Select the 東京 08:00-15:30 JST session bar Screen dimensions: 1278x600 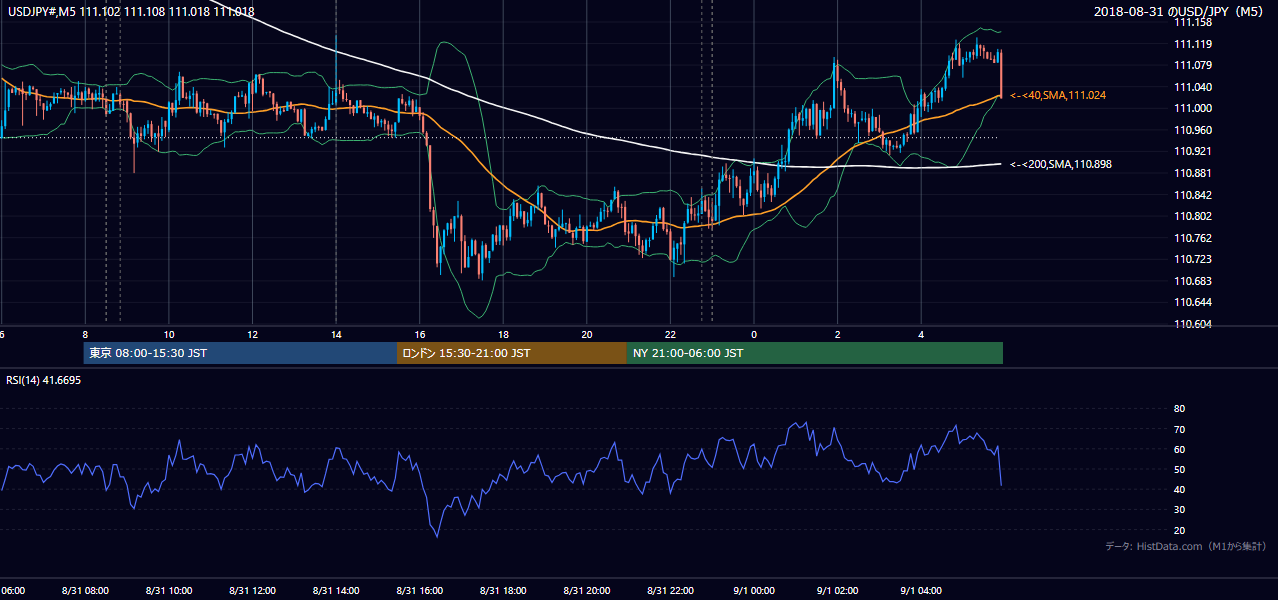[240, 353]
